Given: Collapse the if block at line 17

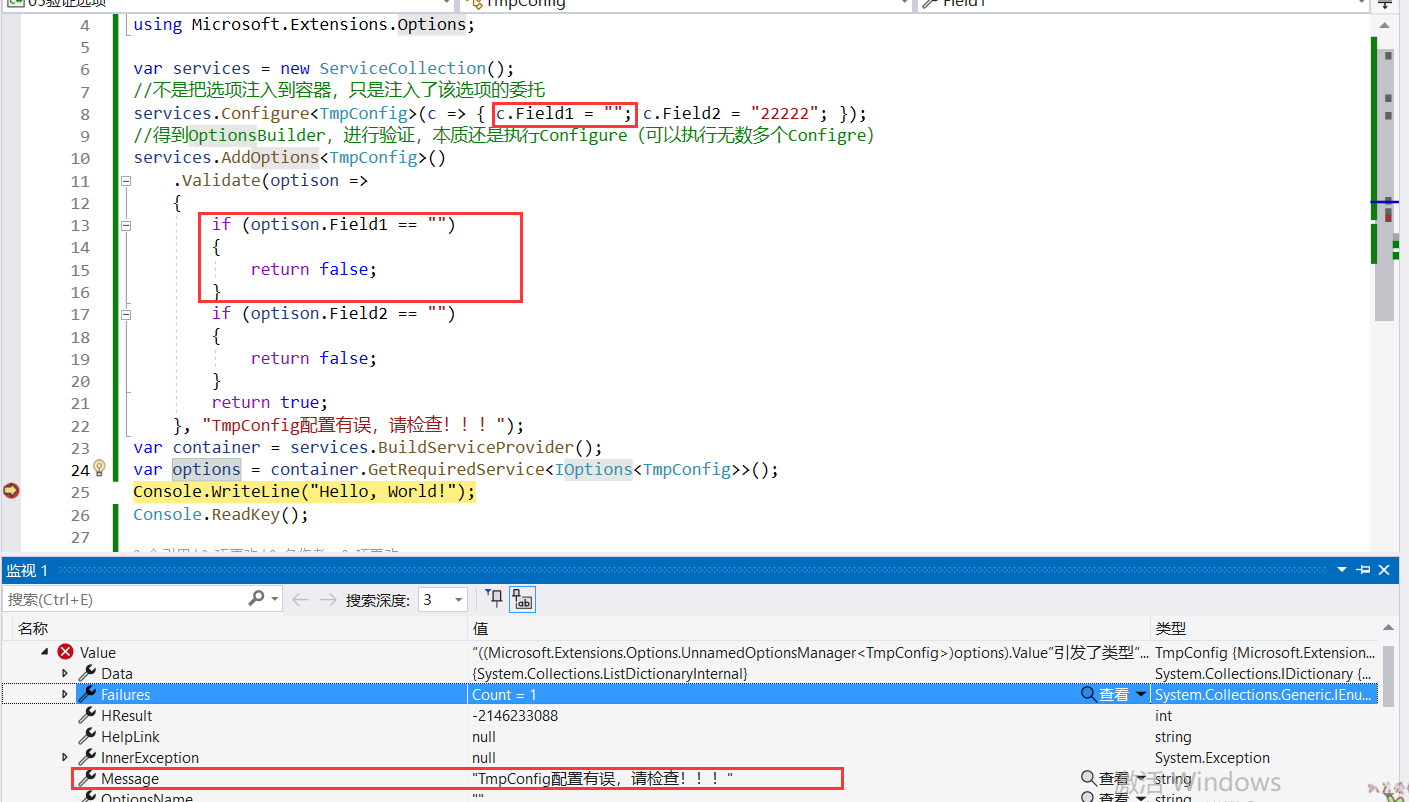Looking at the screenshot, I should (126, 314).
